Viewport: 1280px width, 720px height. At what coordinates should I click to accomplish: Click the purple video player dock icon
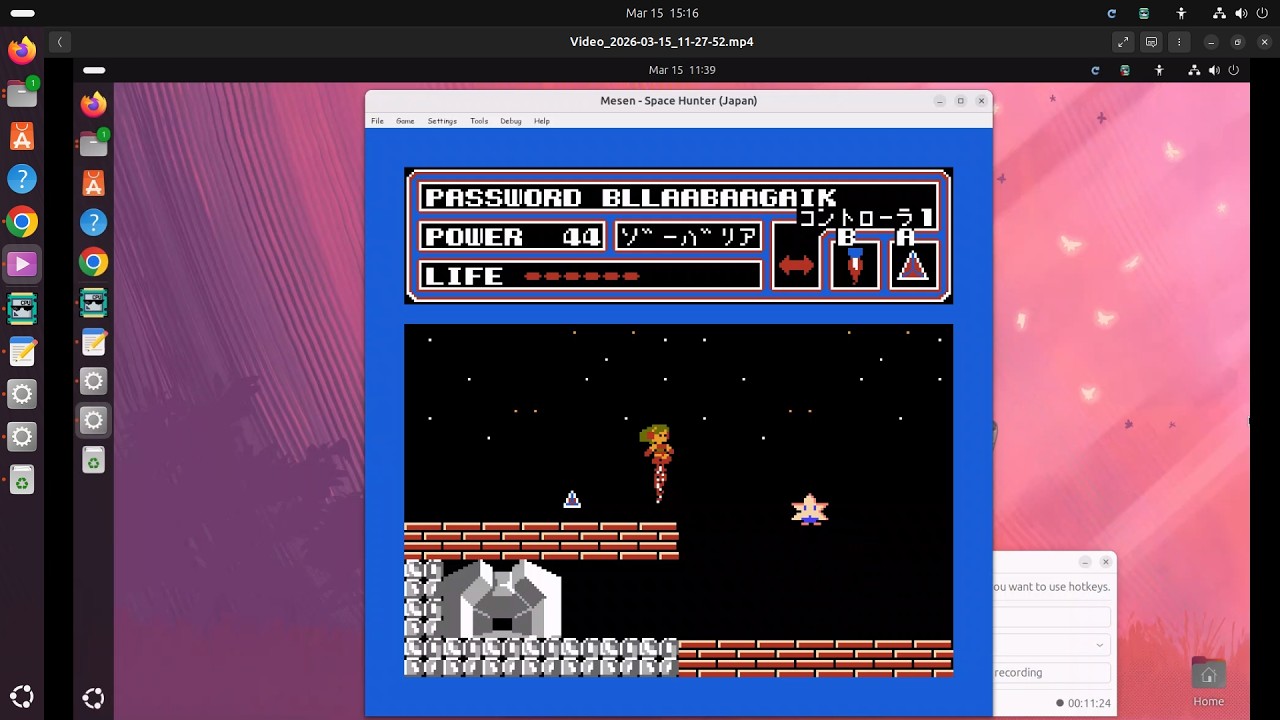(22, 265)
